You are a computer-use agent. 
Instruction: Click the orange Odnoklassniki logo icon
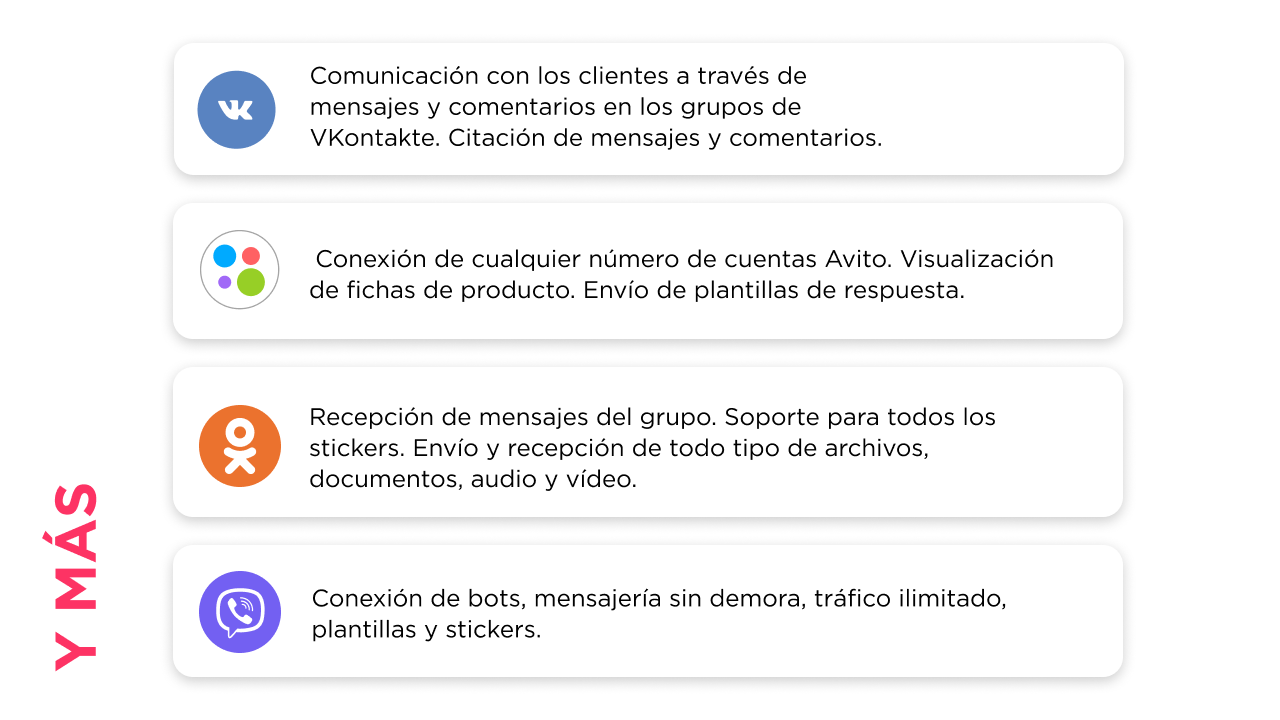click(239, 446)
